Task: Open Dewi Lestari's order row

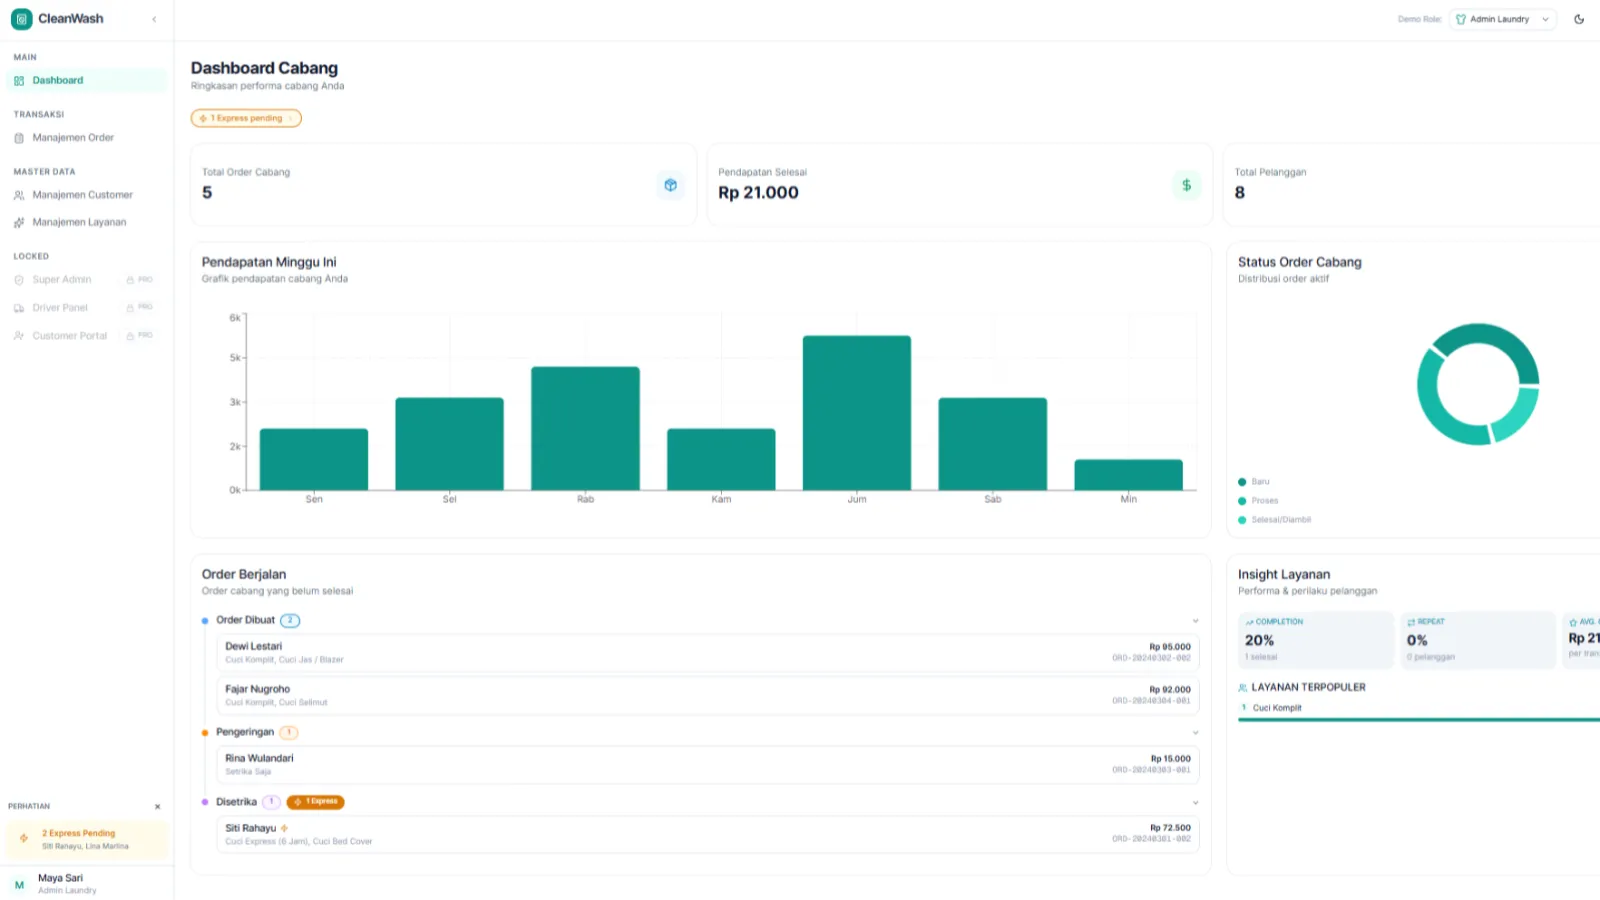Action: tap(708, 653)
